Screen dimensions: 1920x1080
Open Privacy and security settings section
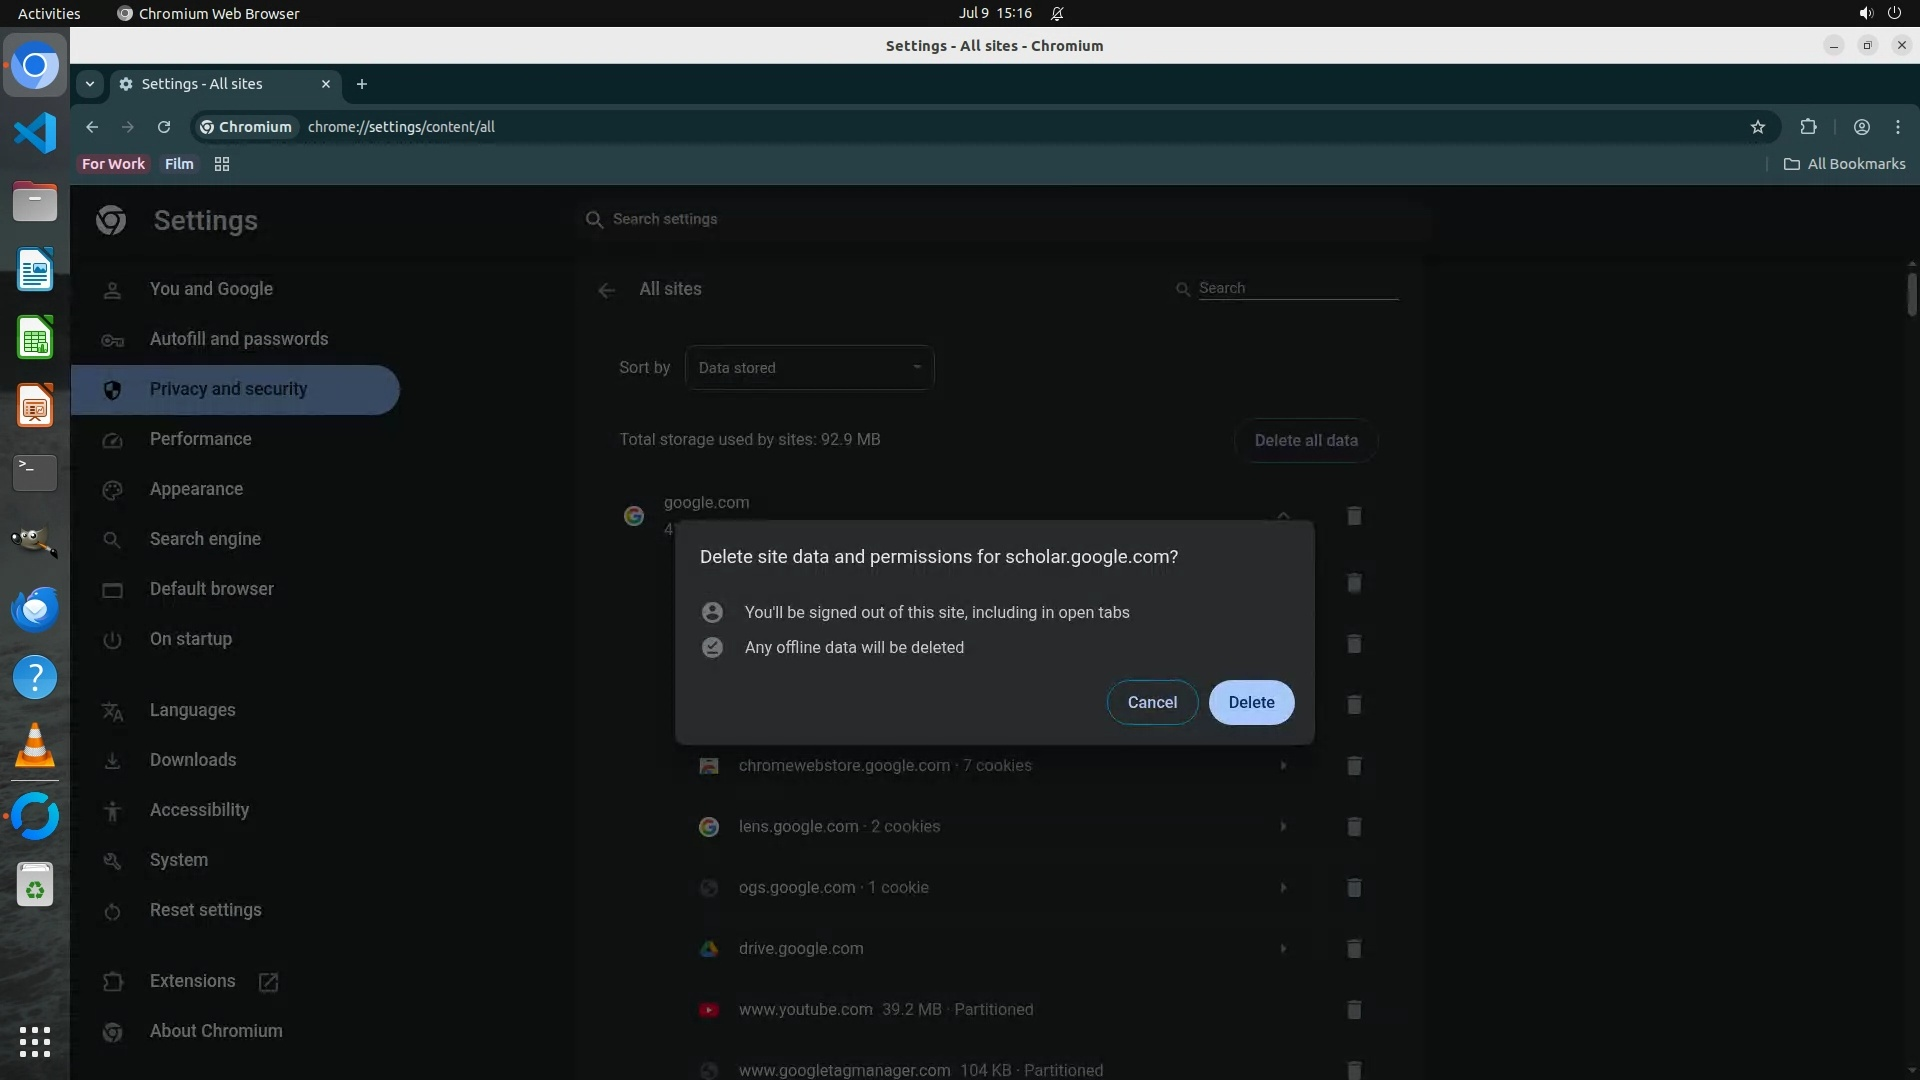click(x=228, y=390)
